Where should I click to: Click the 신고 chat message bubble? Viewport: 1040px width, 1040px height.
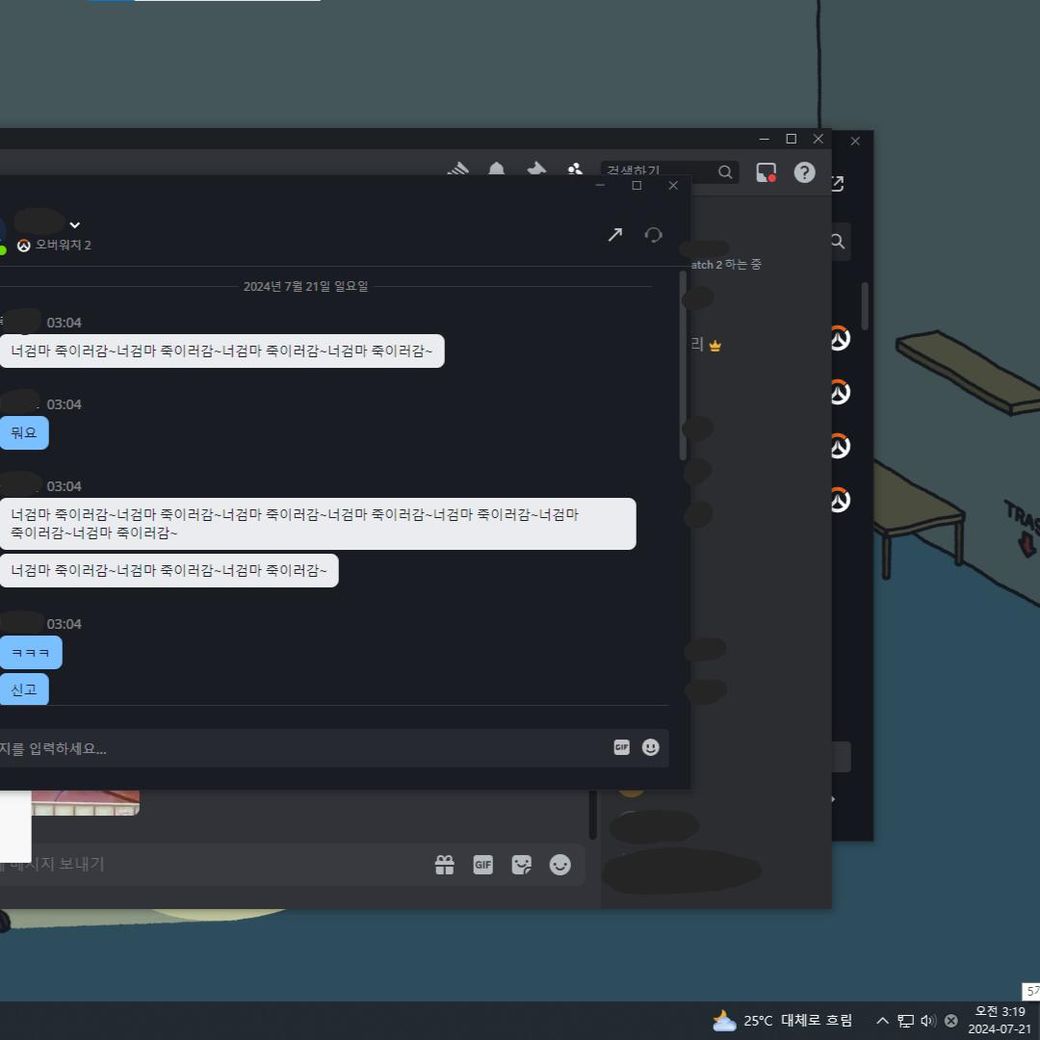pos(23,689)
